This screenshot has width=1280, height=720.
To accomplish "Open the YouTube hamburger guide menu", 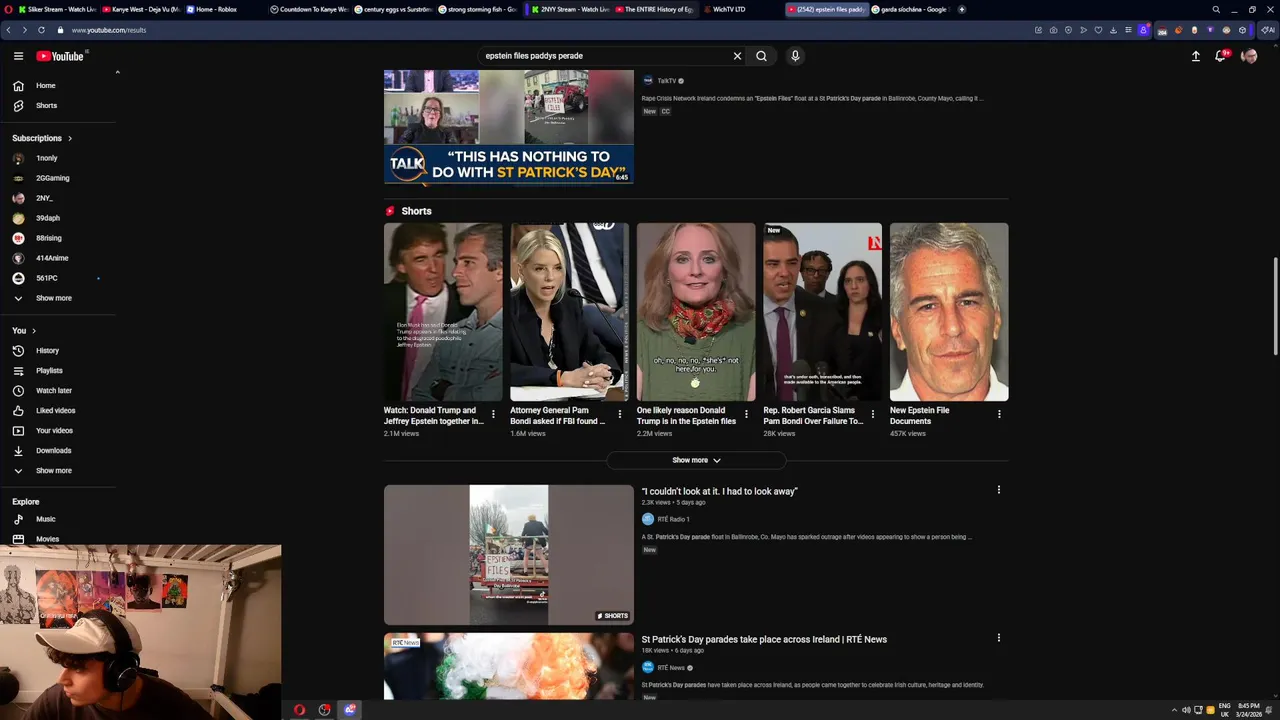I will click(18, 56).
